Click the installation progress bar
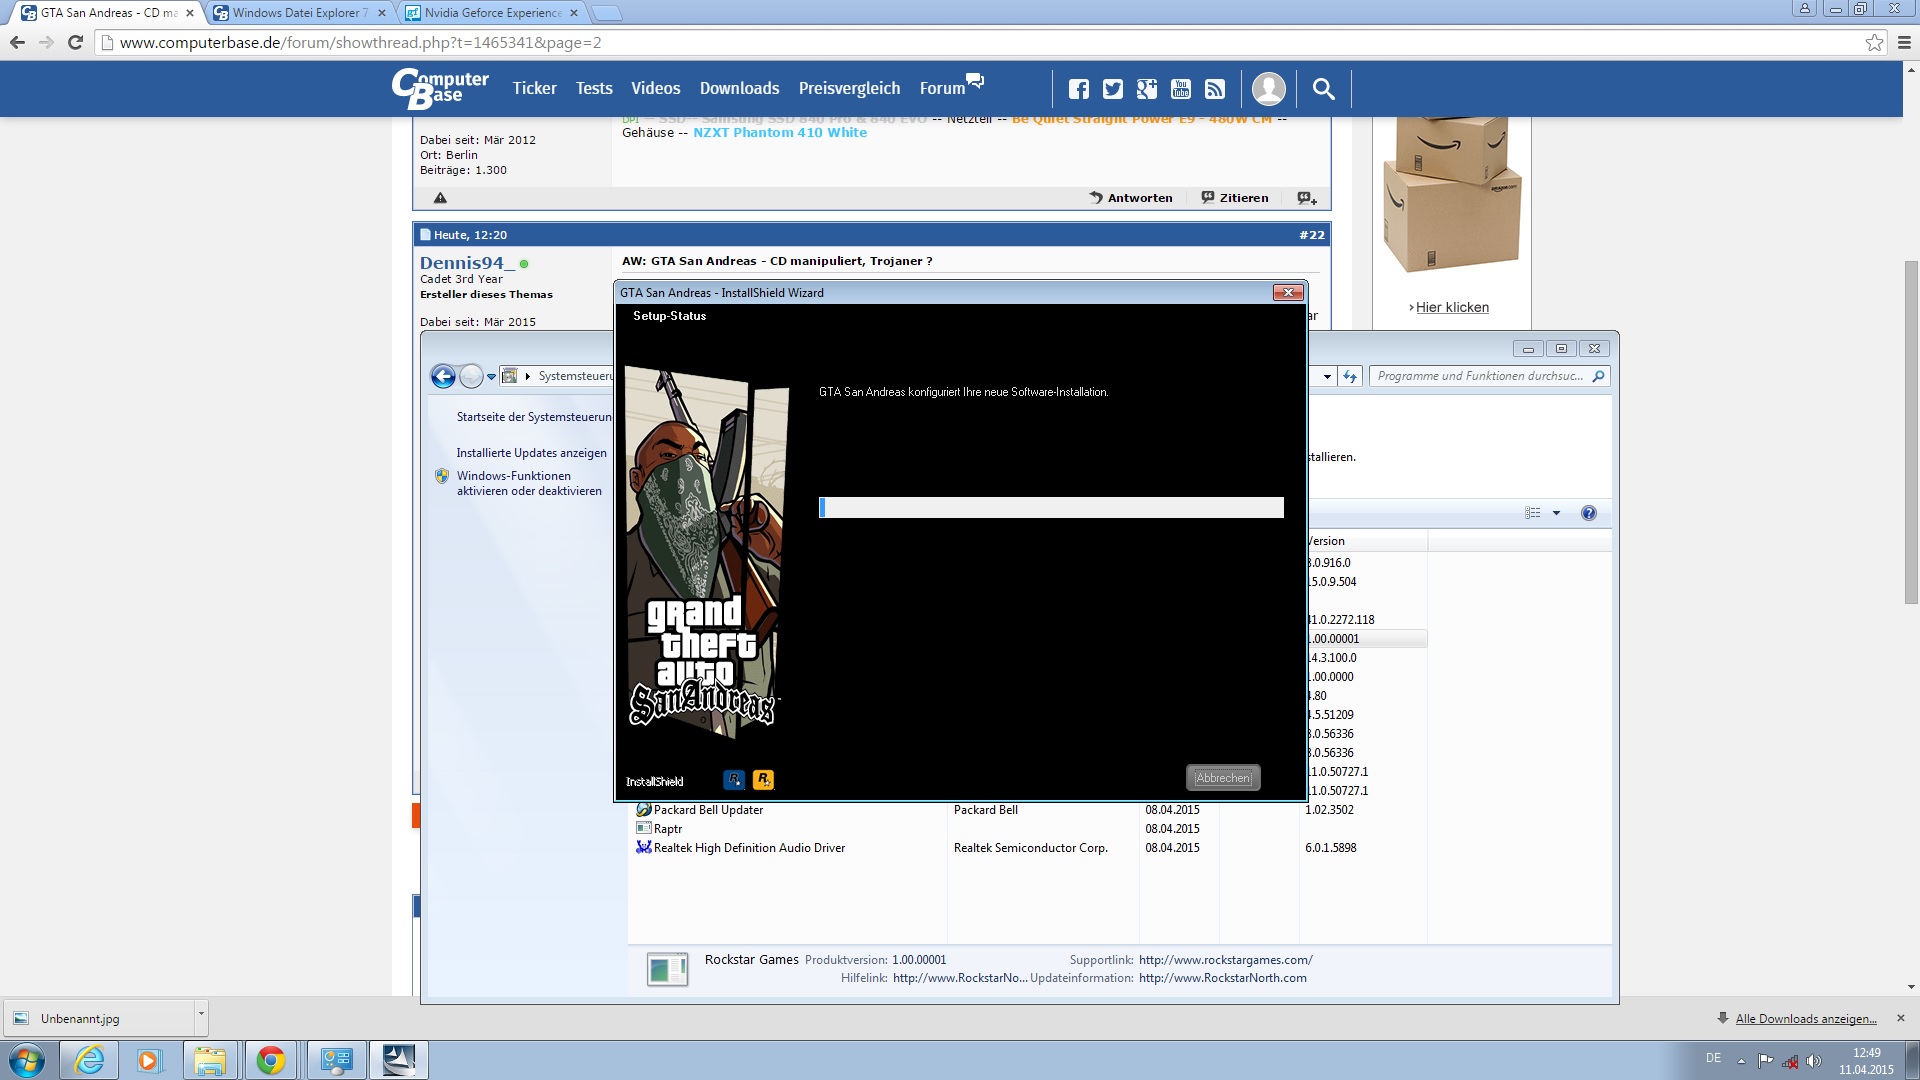1920x1080 pixels. click(1051, 508)
